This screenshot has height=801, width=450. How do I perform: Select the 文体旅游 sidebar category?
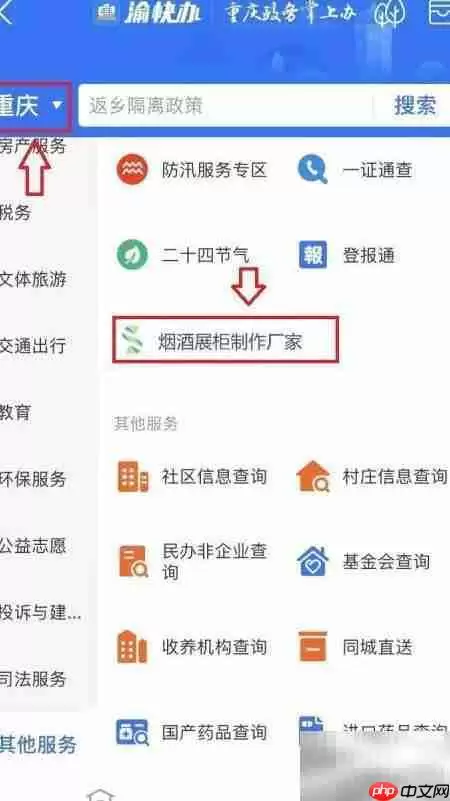(33, 279)
